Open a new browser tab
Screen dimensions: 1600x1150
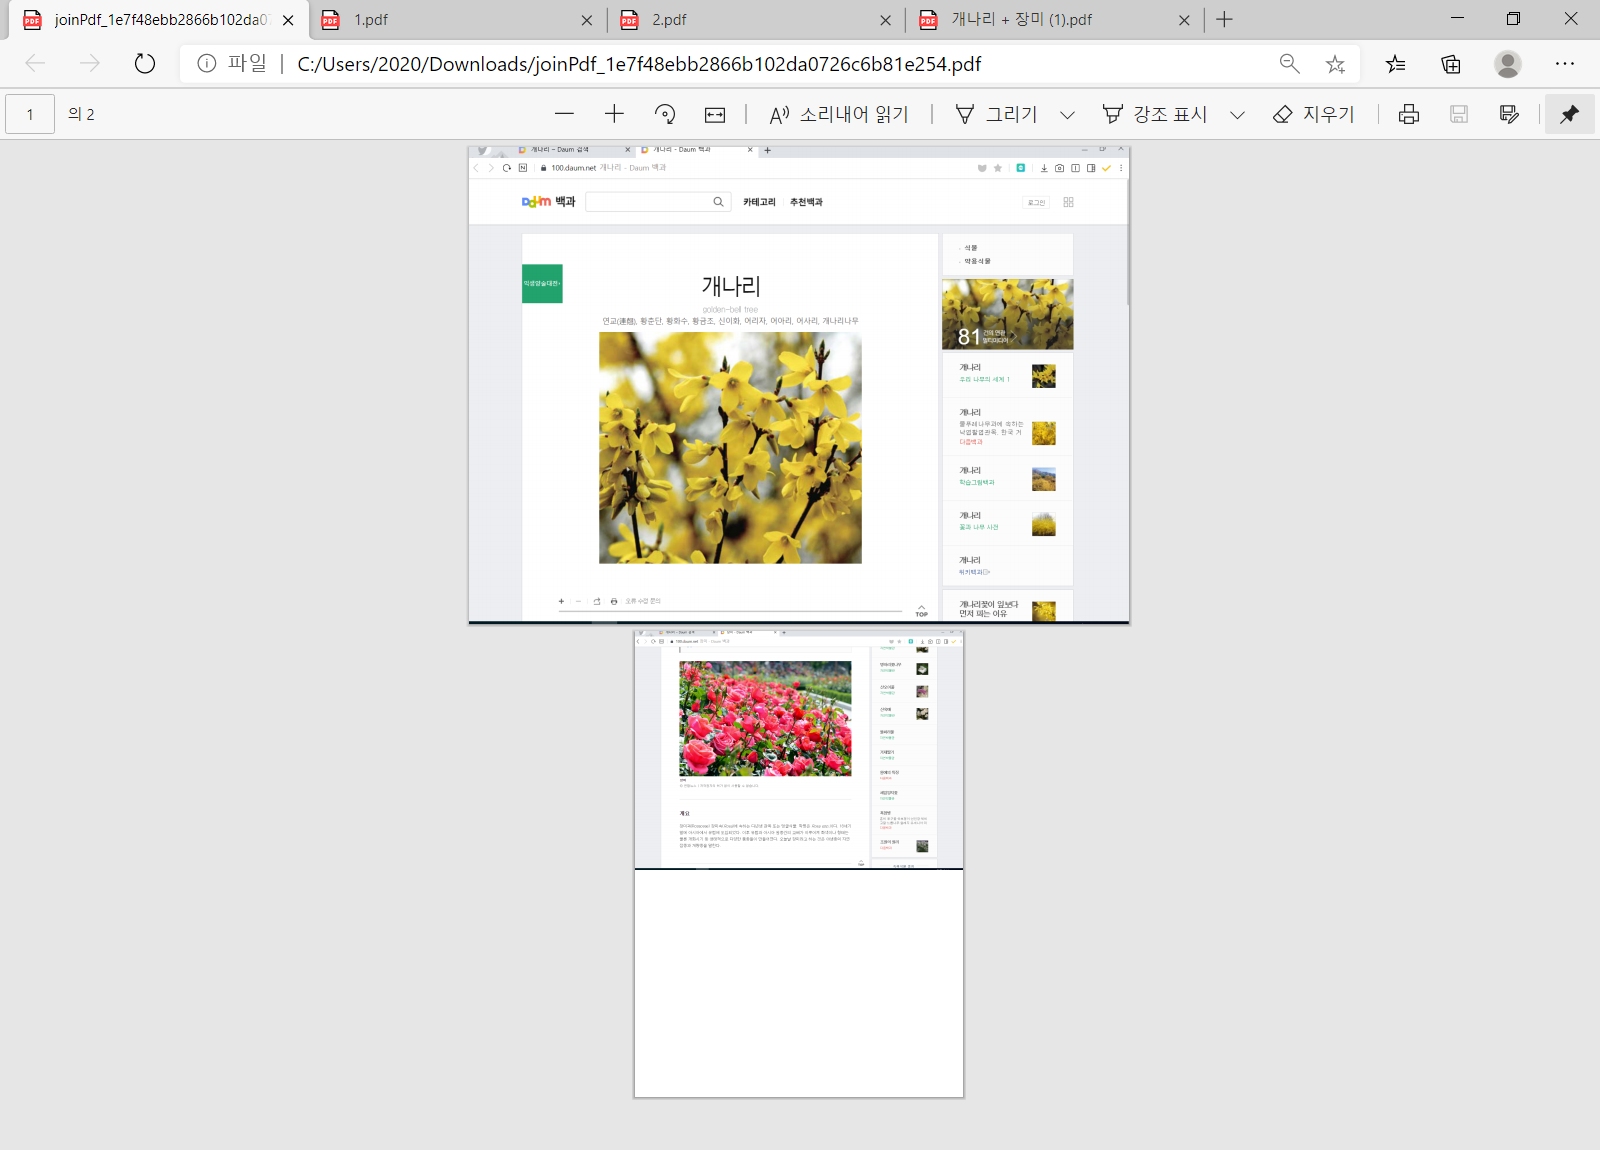tap(1225, 20)
